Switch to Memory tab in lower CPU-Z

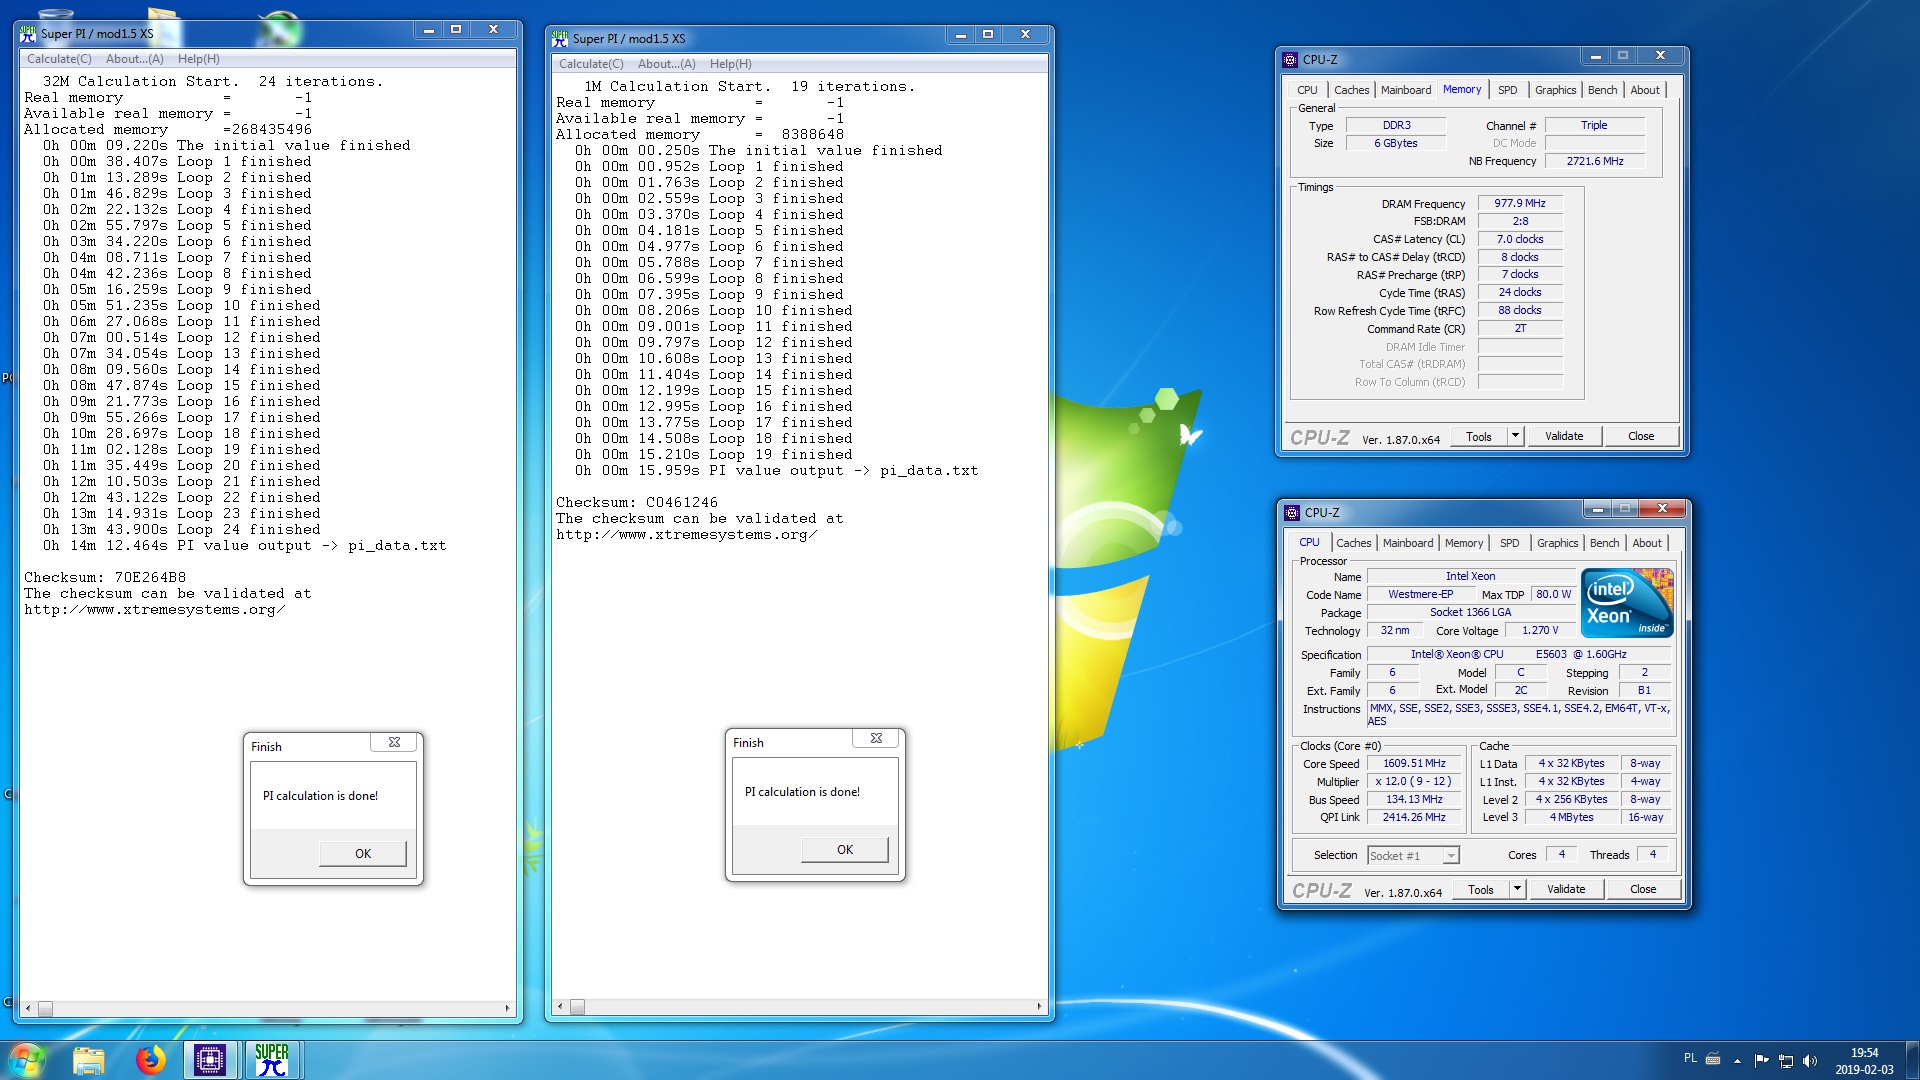click(1464, 543)
